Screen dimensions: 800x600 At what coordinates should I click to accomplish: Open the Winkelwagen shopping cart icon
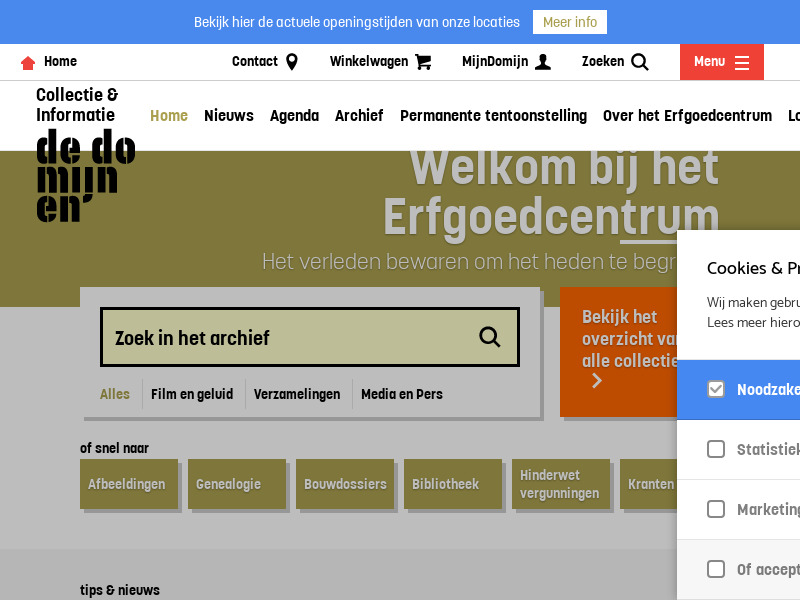click(x=422, y=61)
